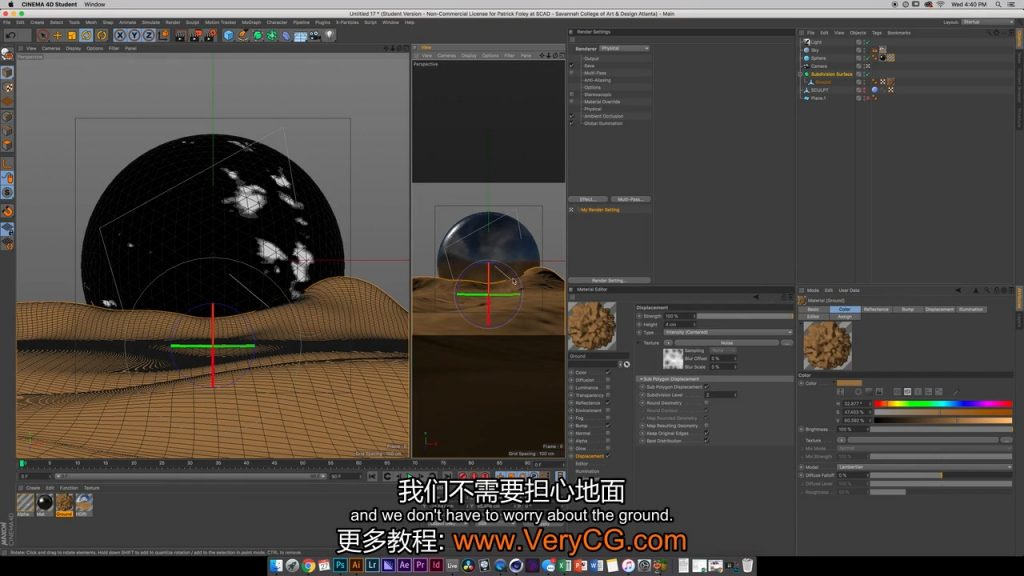Open the Sculpt menu

click(192, 22)
